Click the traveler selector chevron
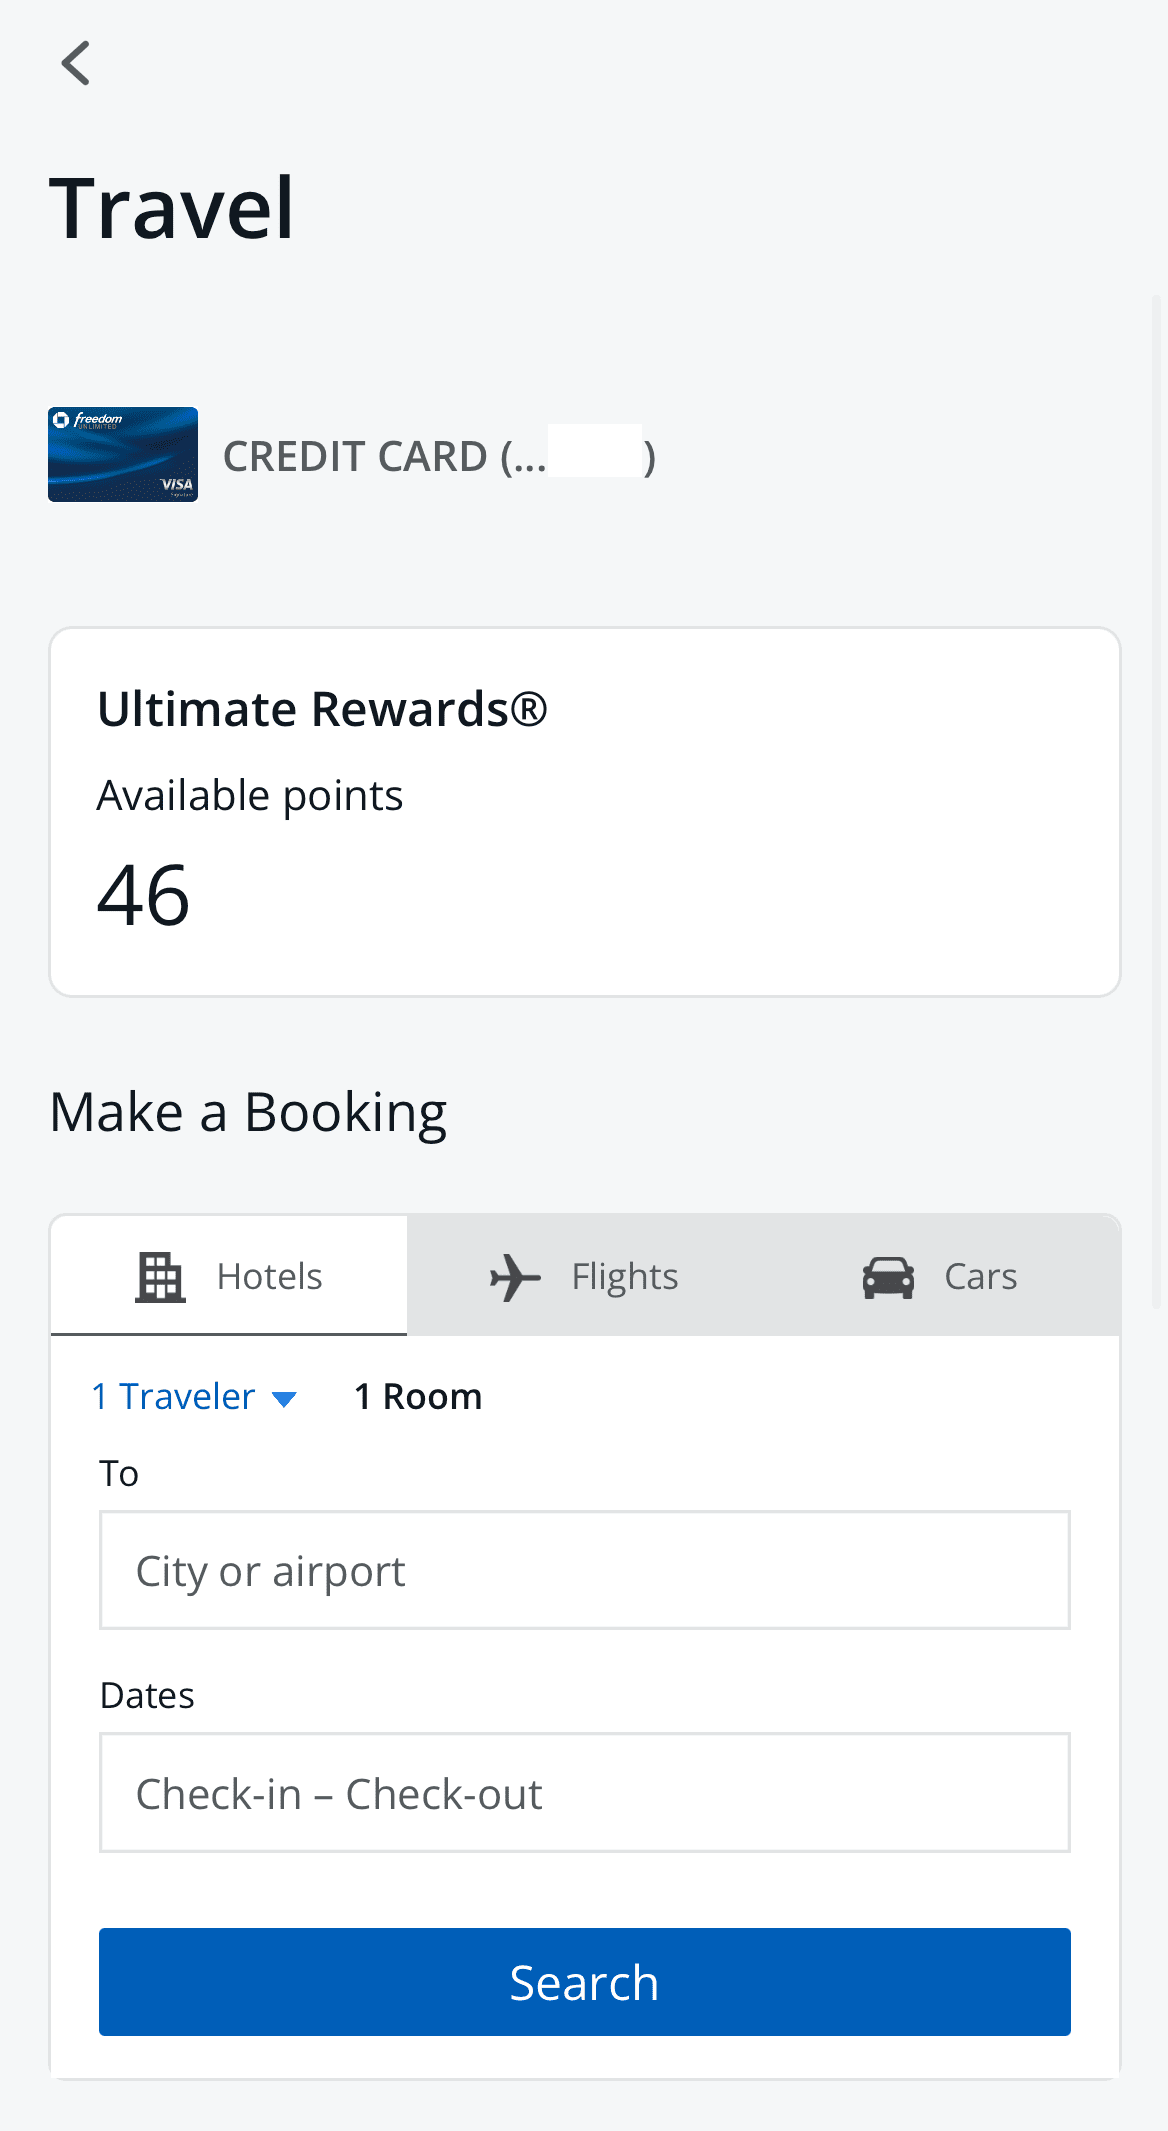This screenshot has width=1168, height=2131. coord(284,1398)
